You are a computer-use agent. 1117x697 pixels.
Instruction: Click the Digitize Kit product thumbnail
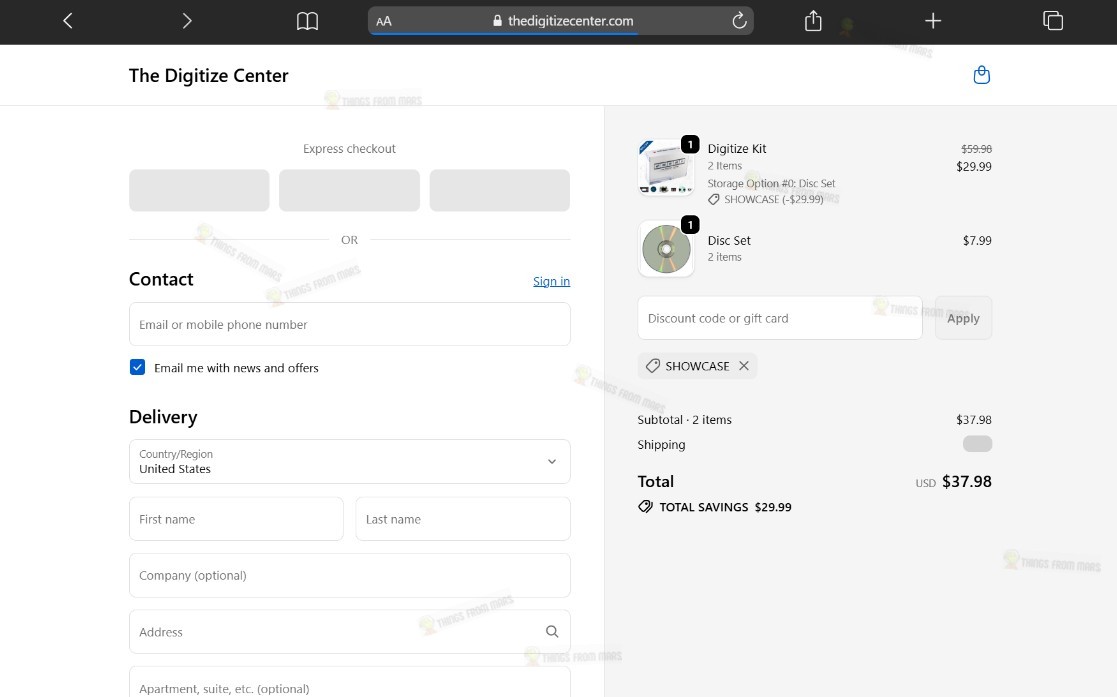666,167
